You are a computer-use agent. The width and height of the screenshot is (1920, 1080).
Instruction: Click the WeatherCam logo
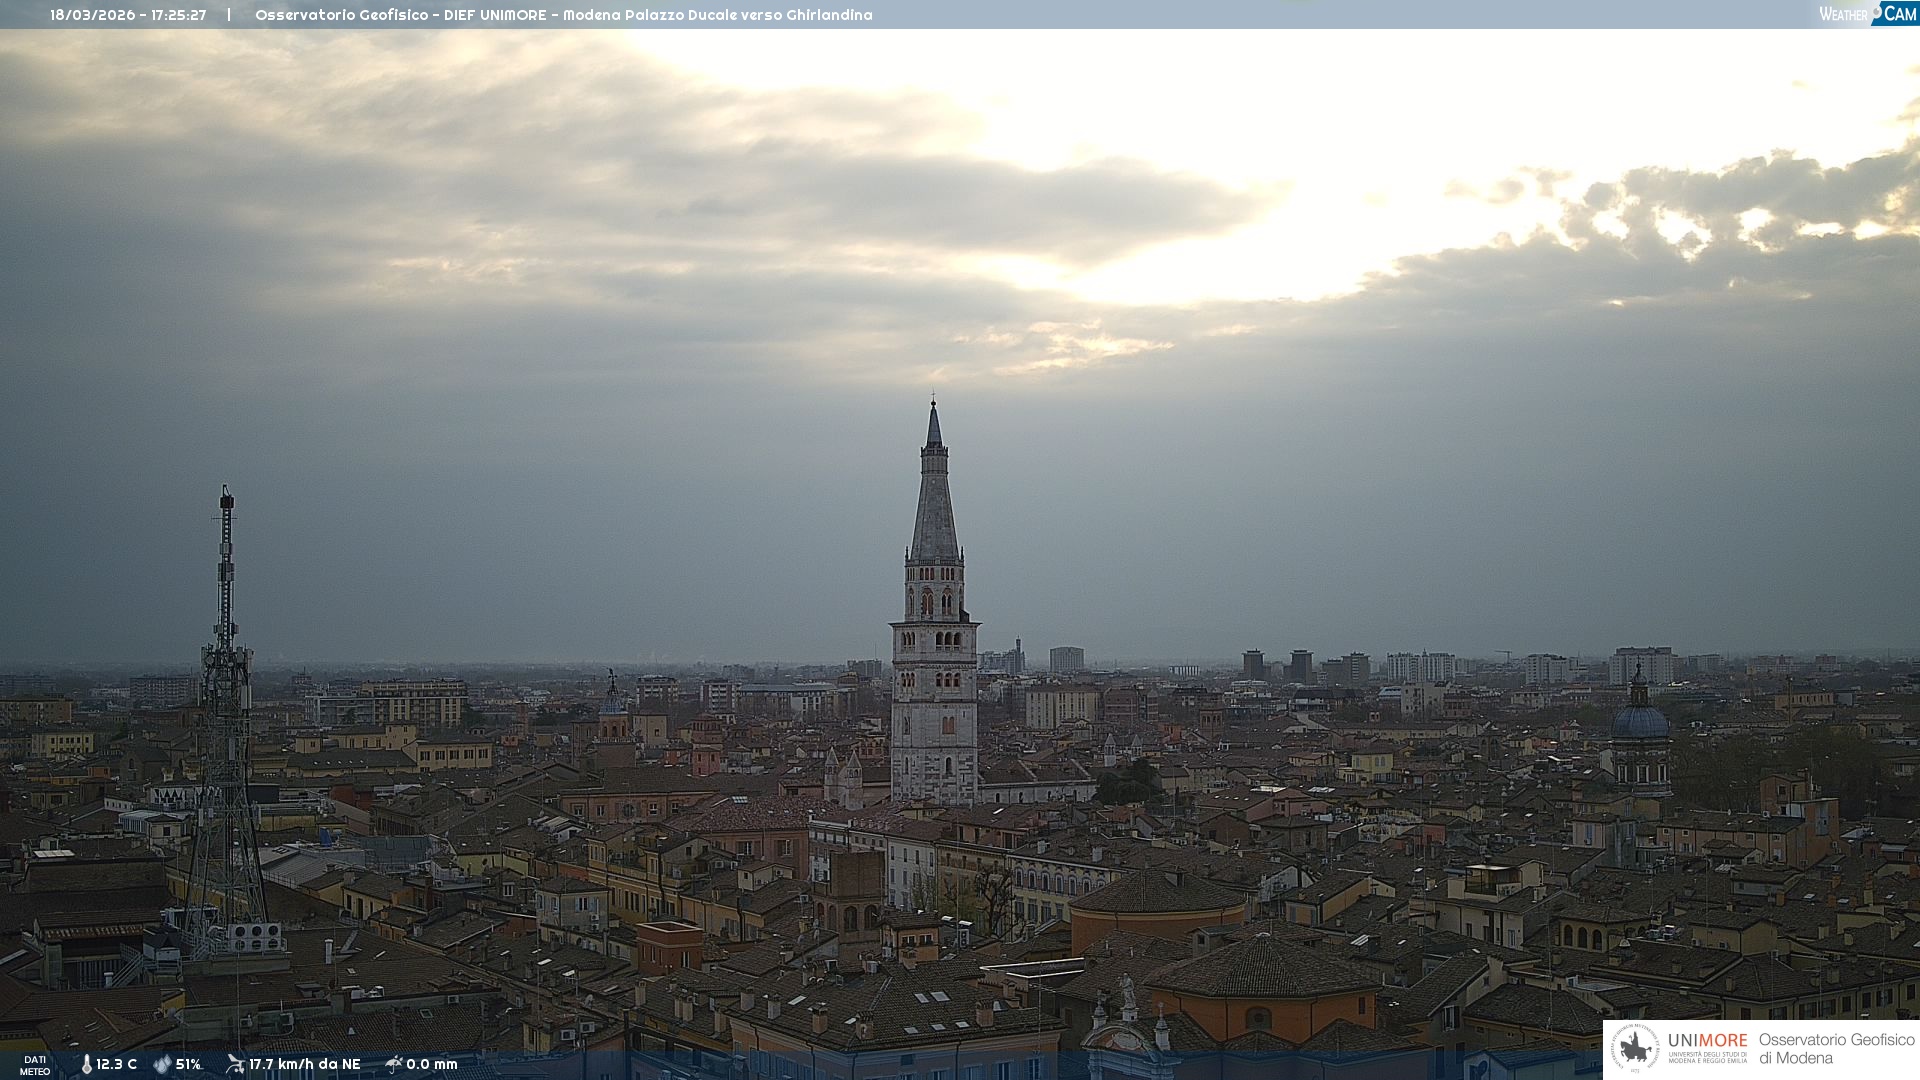coord(1867,14)
